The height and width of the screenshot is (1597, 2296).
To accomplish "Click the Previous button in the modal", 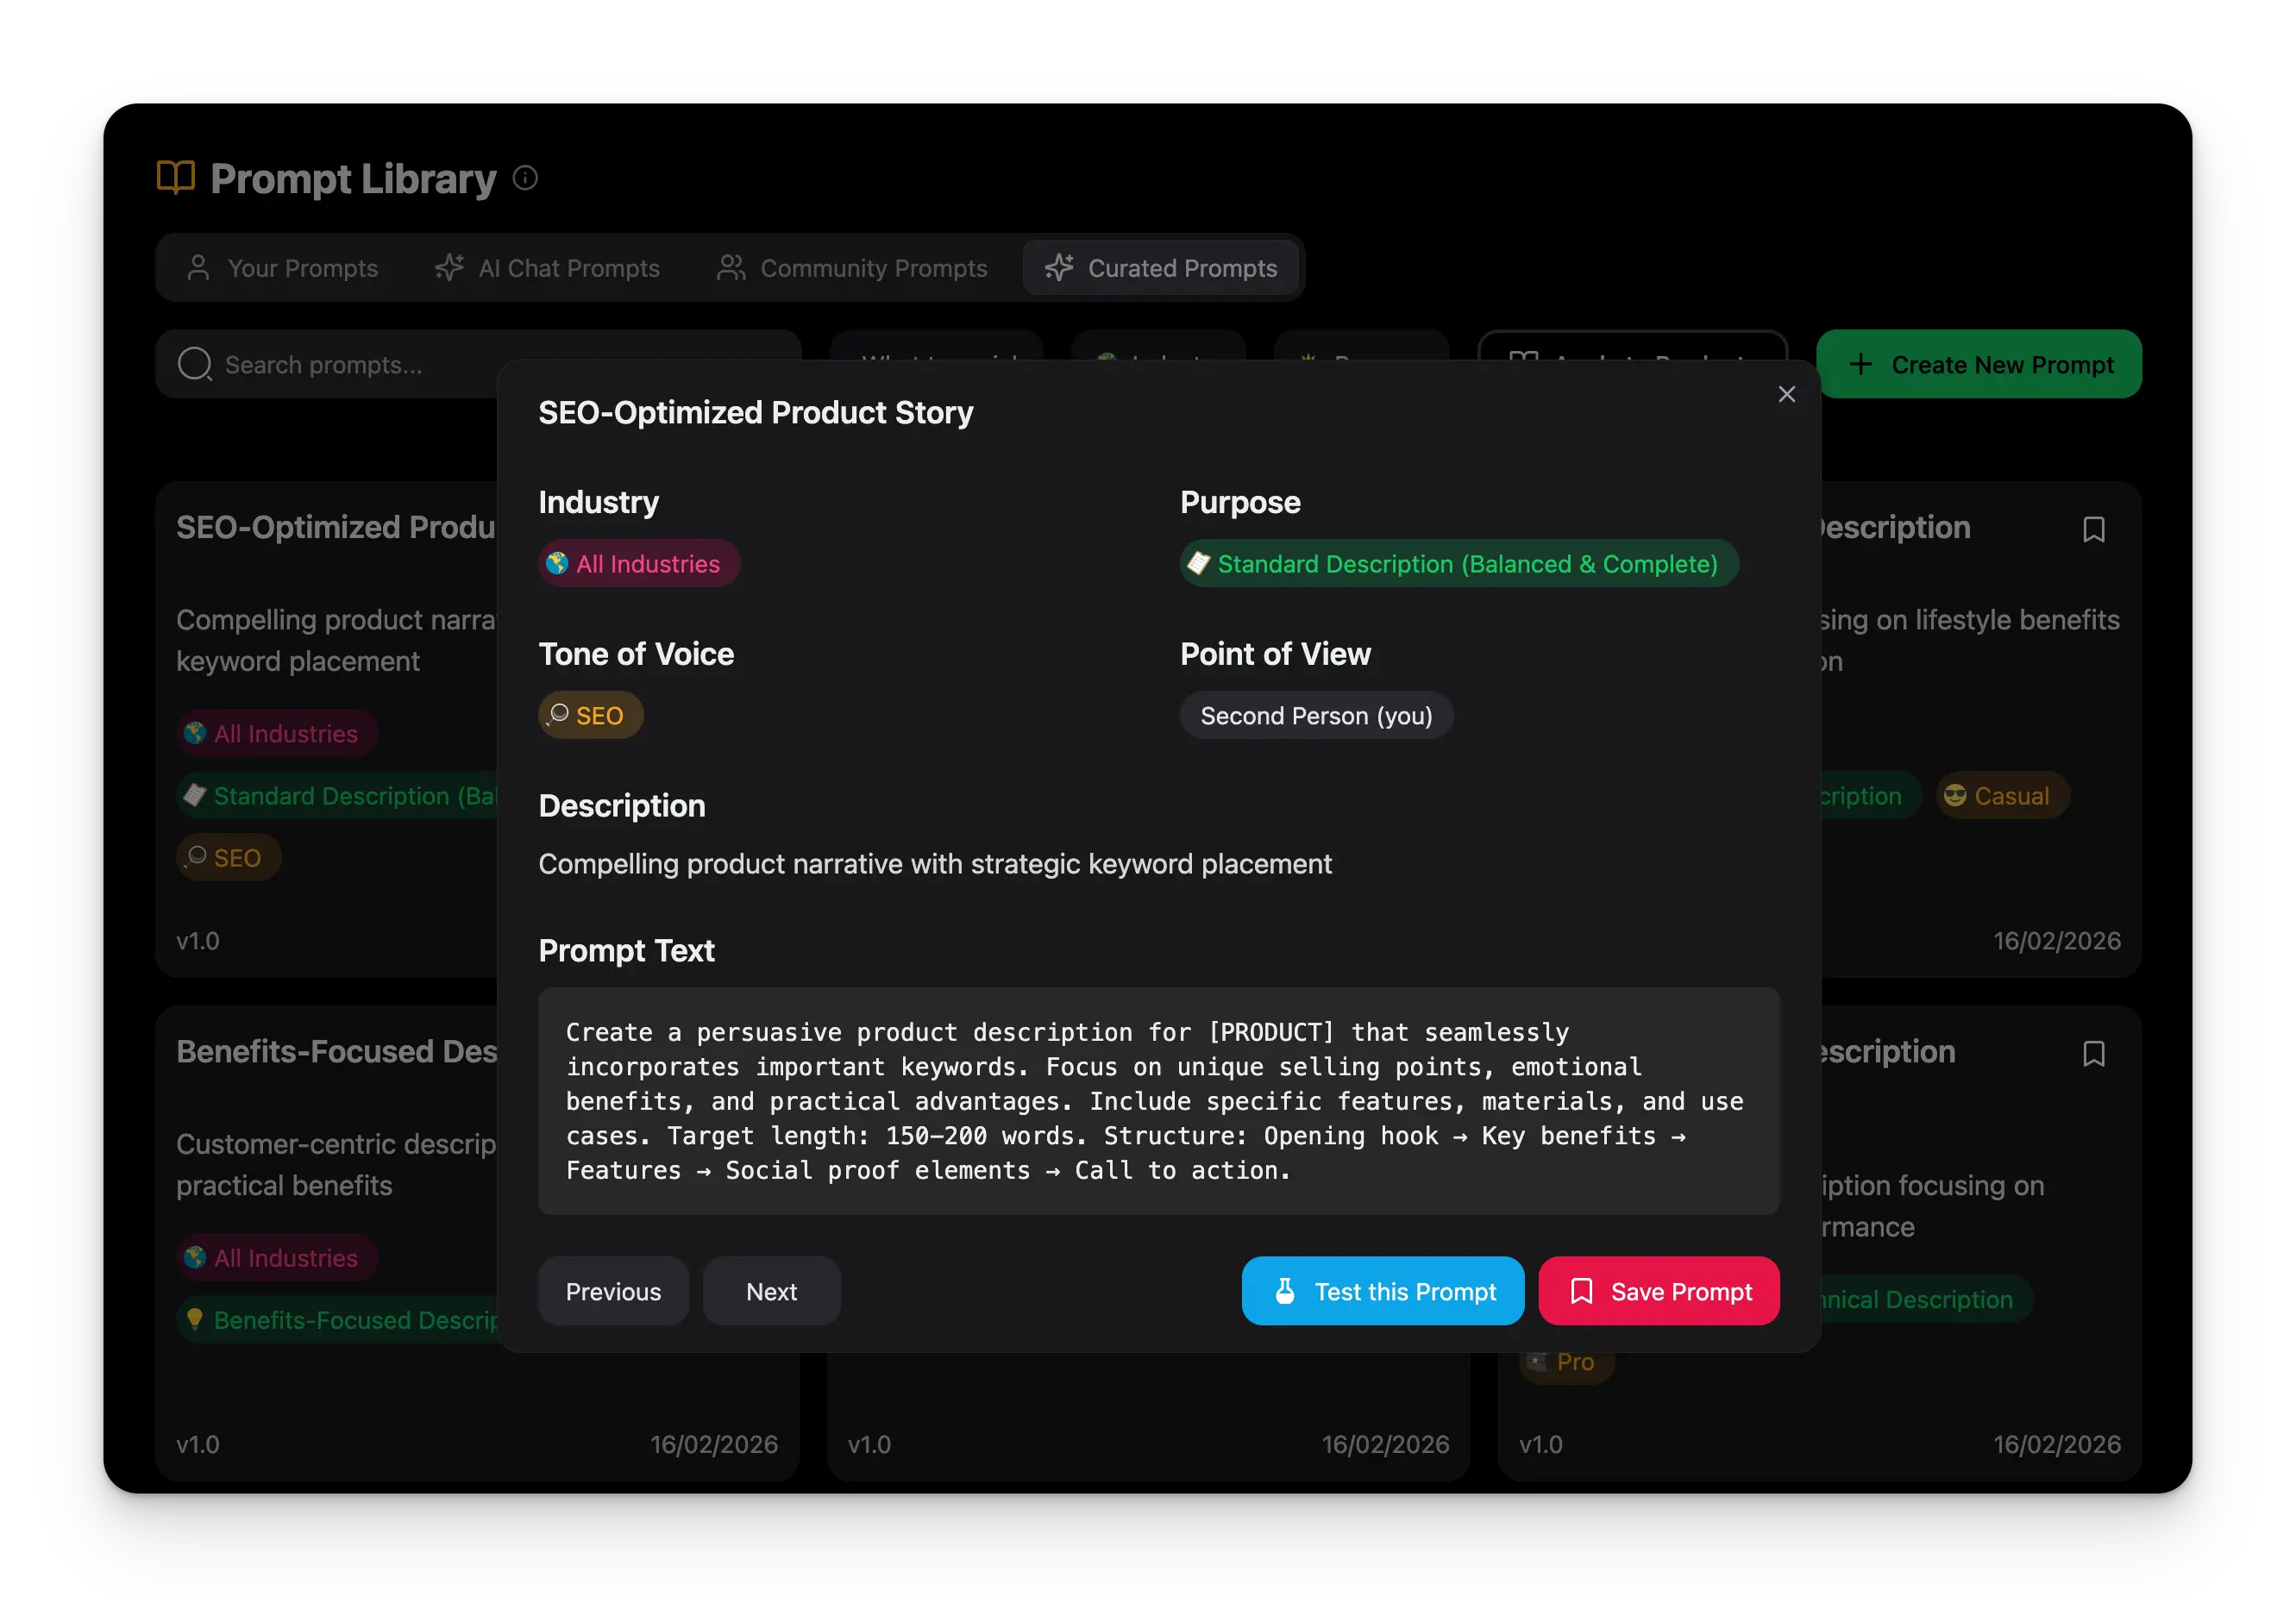I will coord(613,1291).
